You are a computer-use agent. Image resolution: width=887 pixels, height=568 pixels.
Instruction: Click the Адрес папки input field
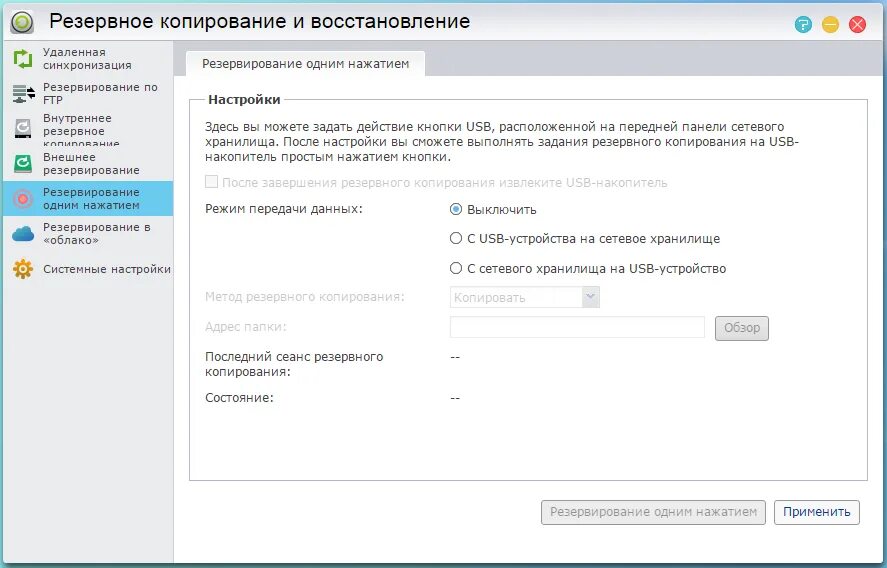tap(577, 327)
